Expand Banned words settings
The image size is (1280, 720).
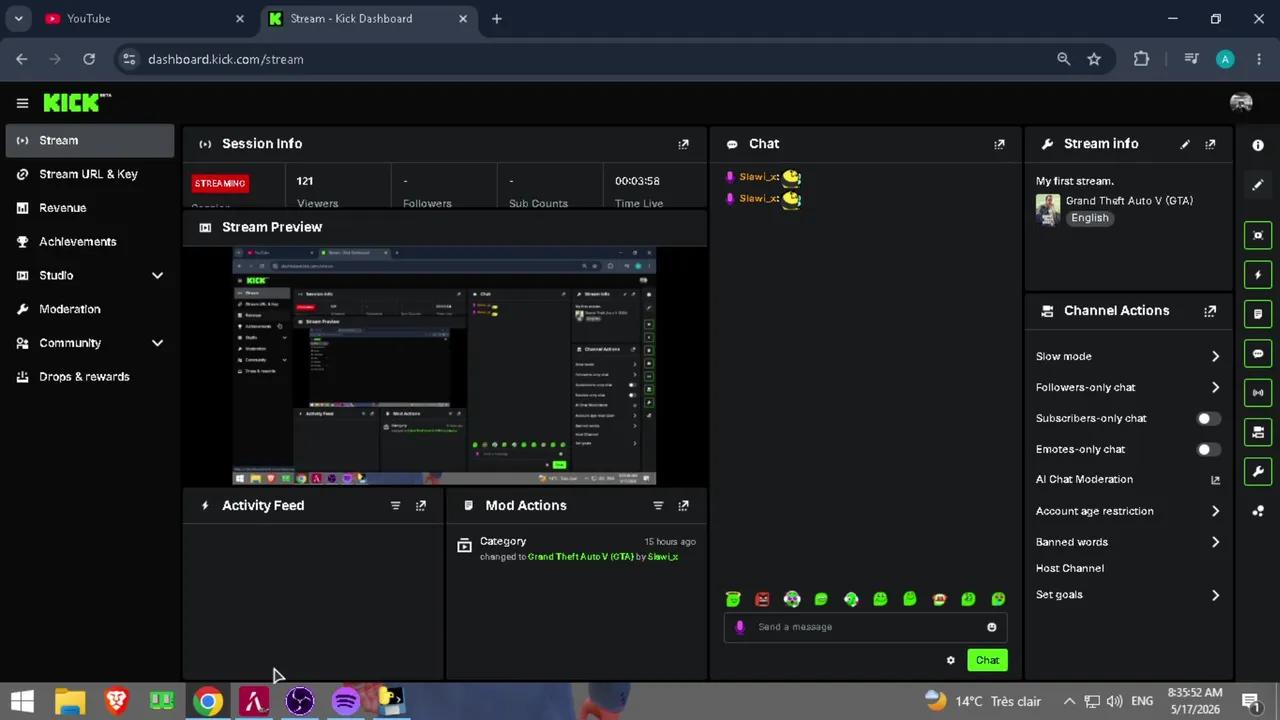click(x=1215, y=542)
